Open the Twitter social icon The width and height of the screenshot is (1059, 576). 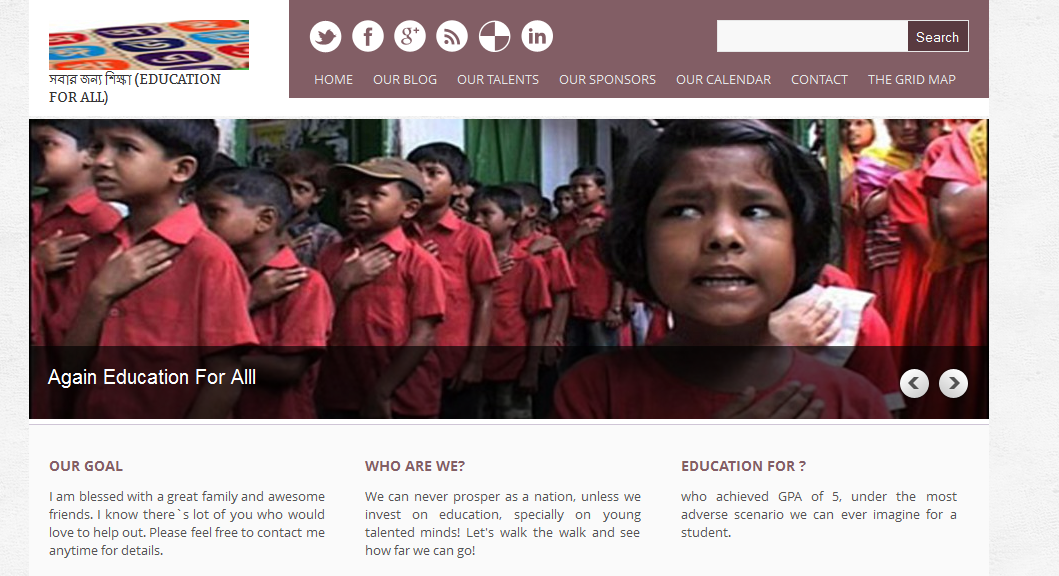pyautogui.click(x=326, y=36)
